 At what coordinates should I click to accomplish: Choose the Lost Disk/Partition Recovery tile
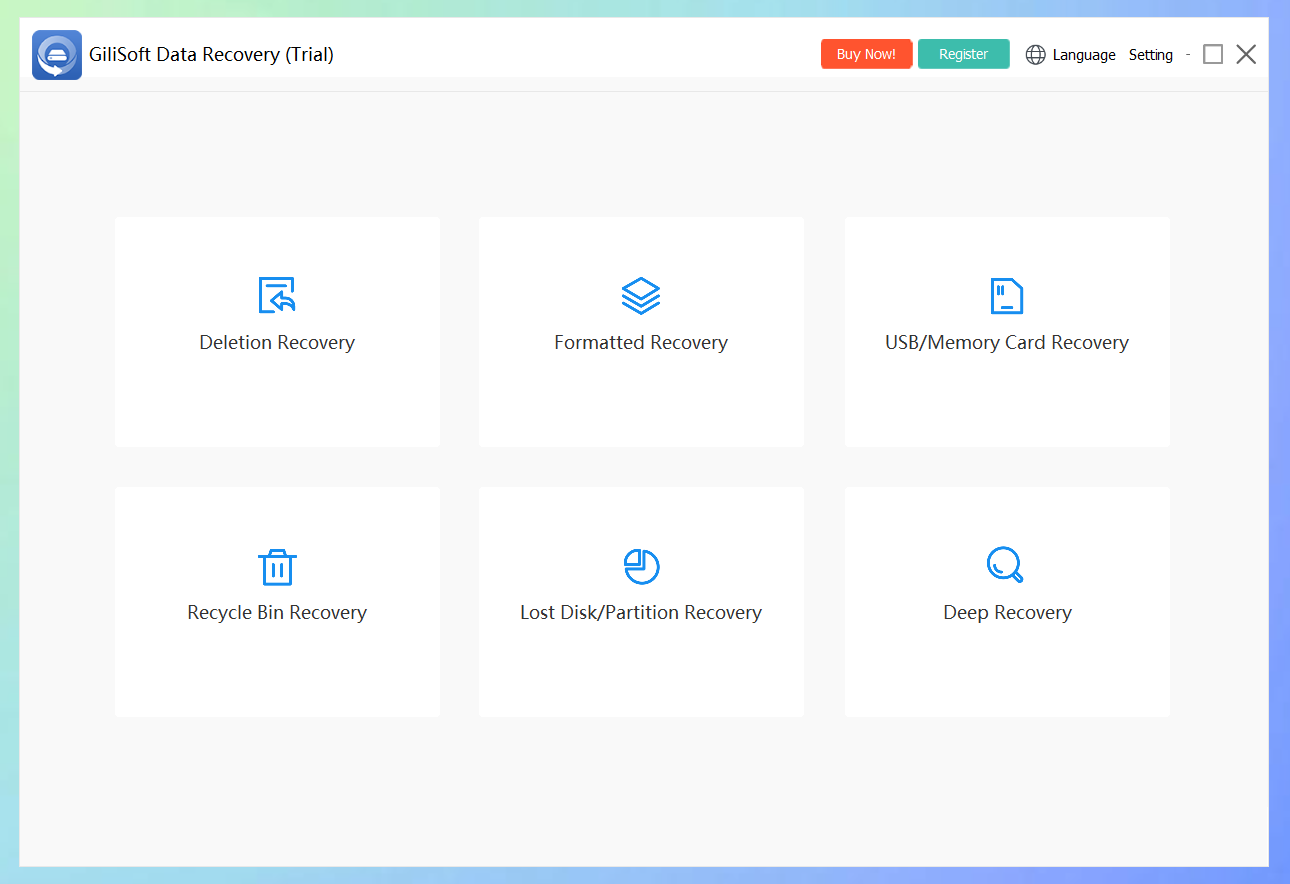coord(641,601)
